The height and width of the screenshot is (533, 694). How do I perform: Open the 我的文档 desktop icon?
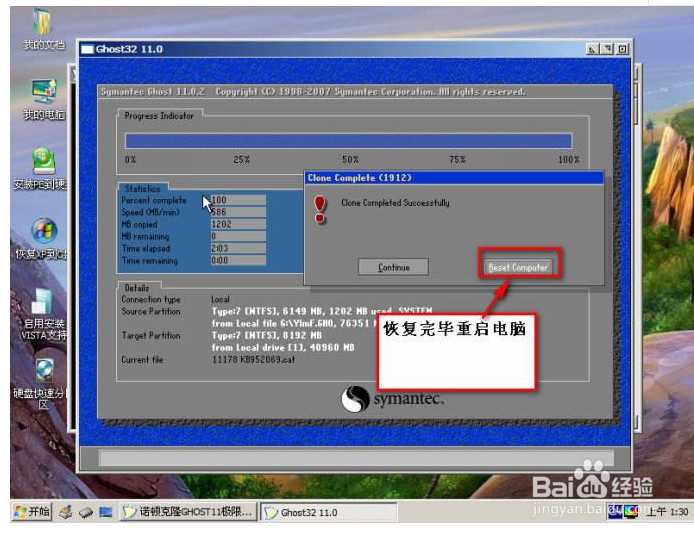click(43, 29)
